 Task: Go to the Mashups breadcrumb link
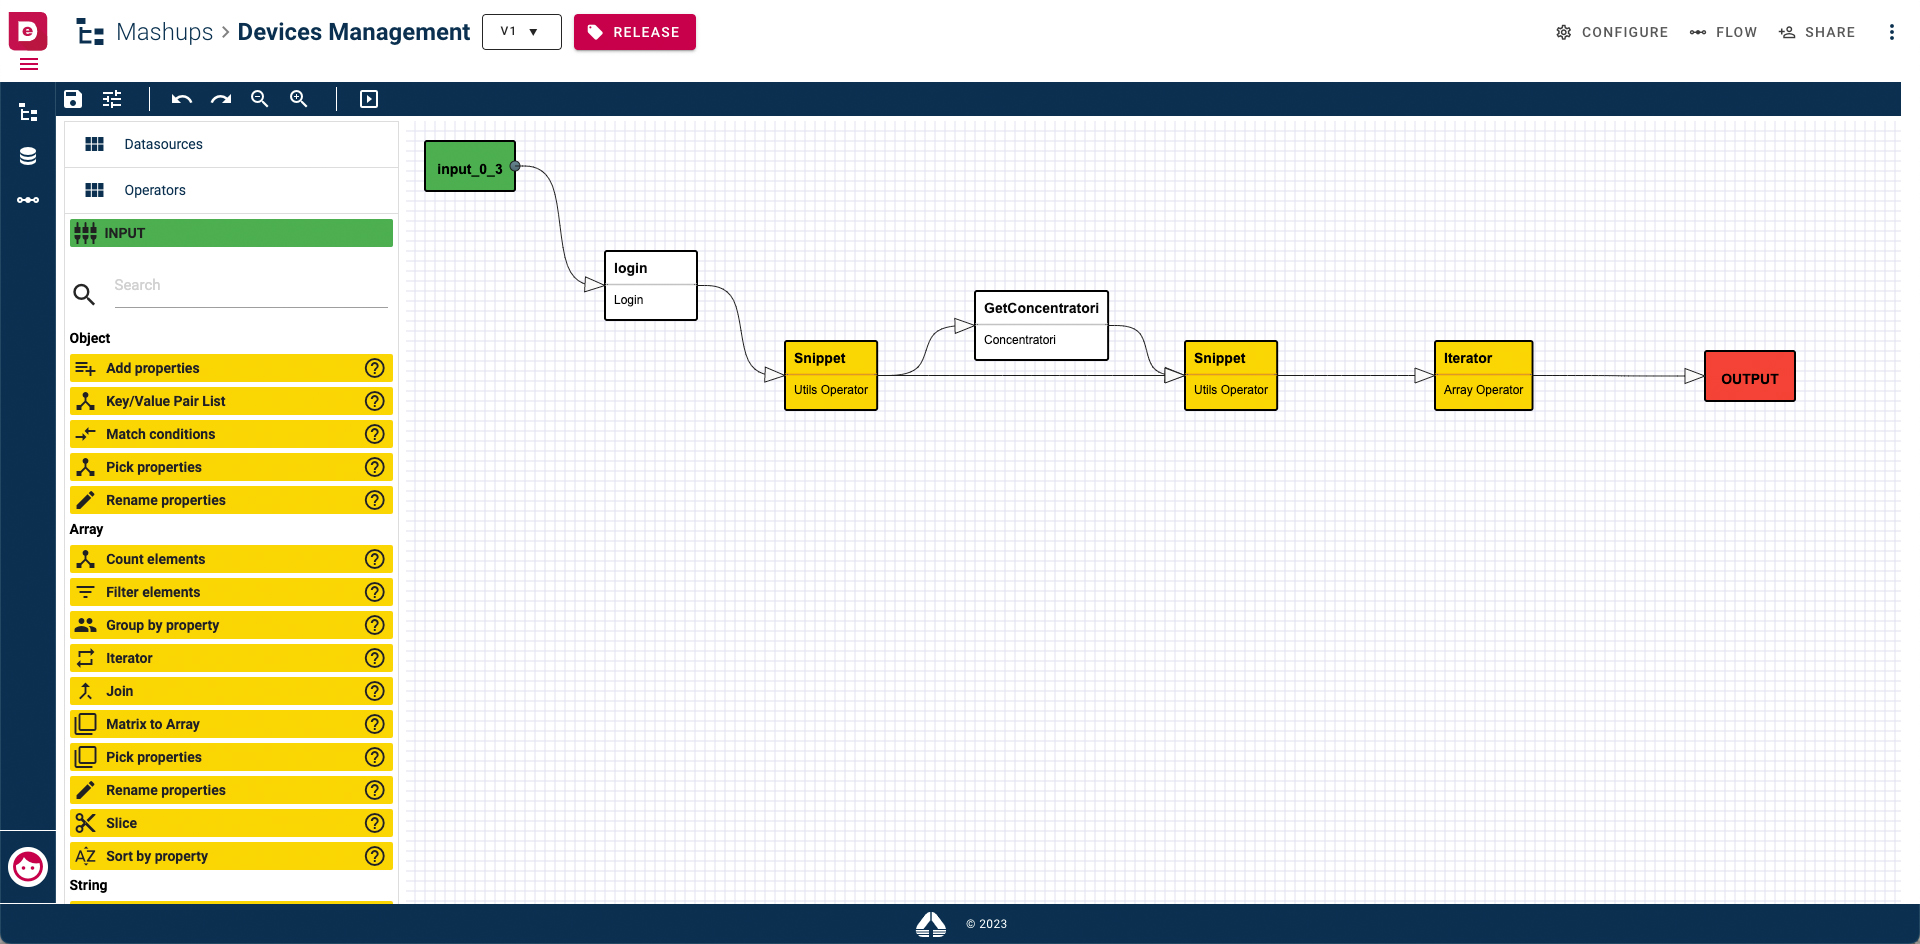pos(165,32)
